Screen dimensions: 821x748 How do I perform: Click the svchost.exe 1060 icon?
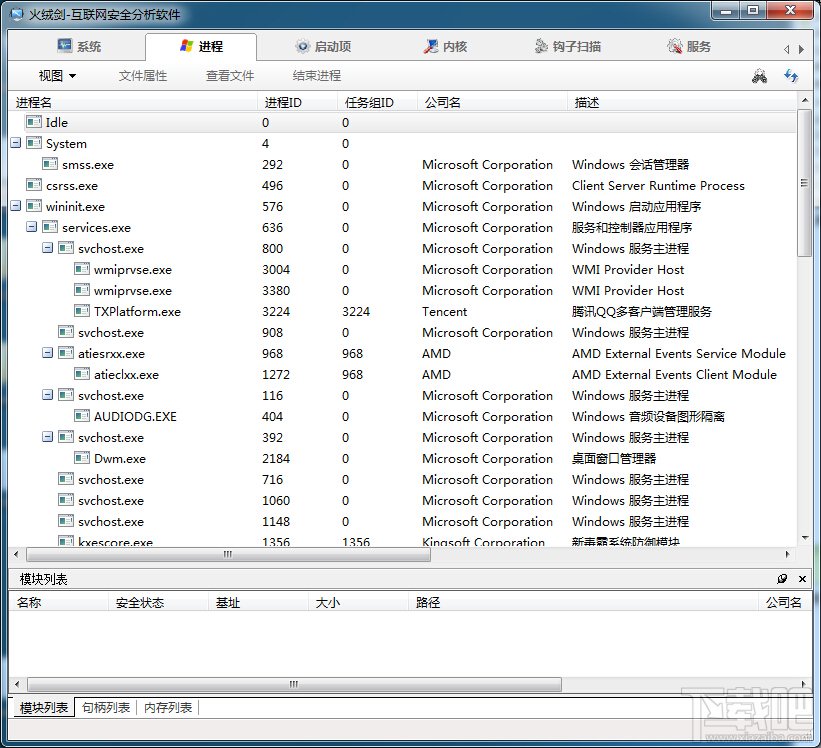tap(66, 500)
